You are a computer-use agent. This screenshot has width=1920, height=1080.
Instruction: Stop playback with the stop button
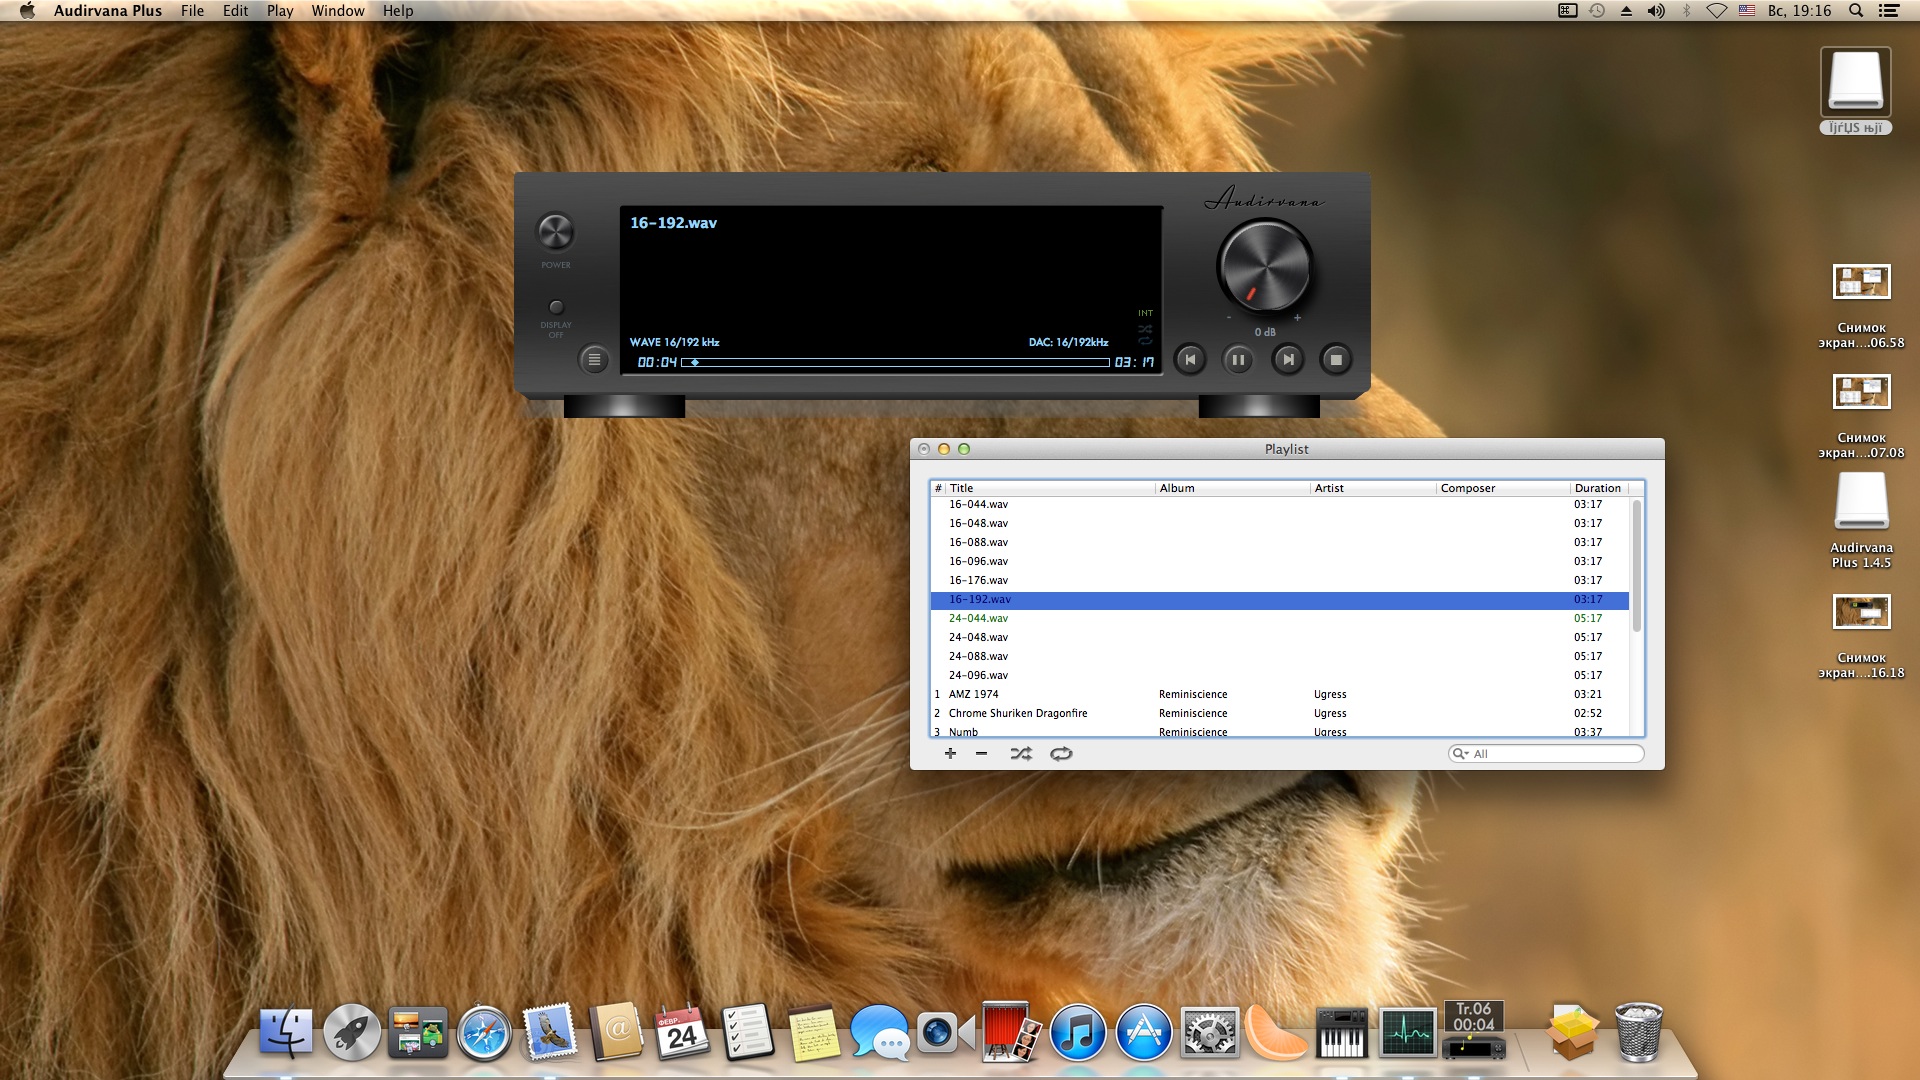[x=1336, y=360]
